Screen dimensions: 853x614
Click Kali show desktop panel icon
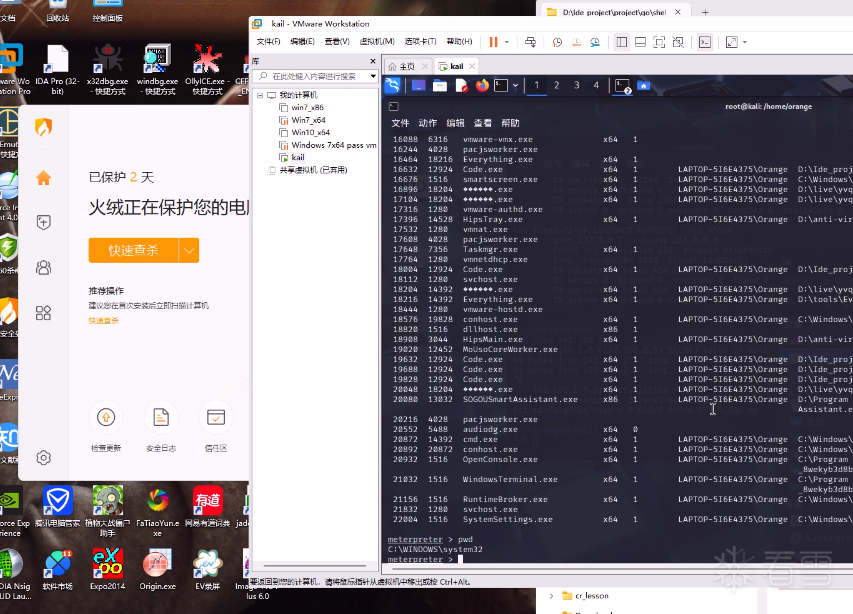tap(418, 85)
